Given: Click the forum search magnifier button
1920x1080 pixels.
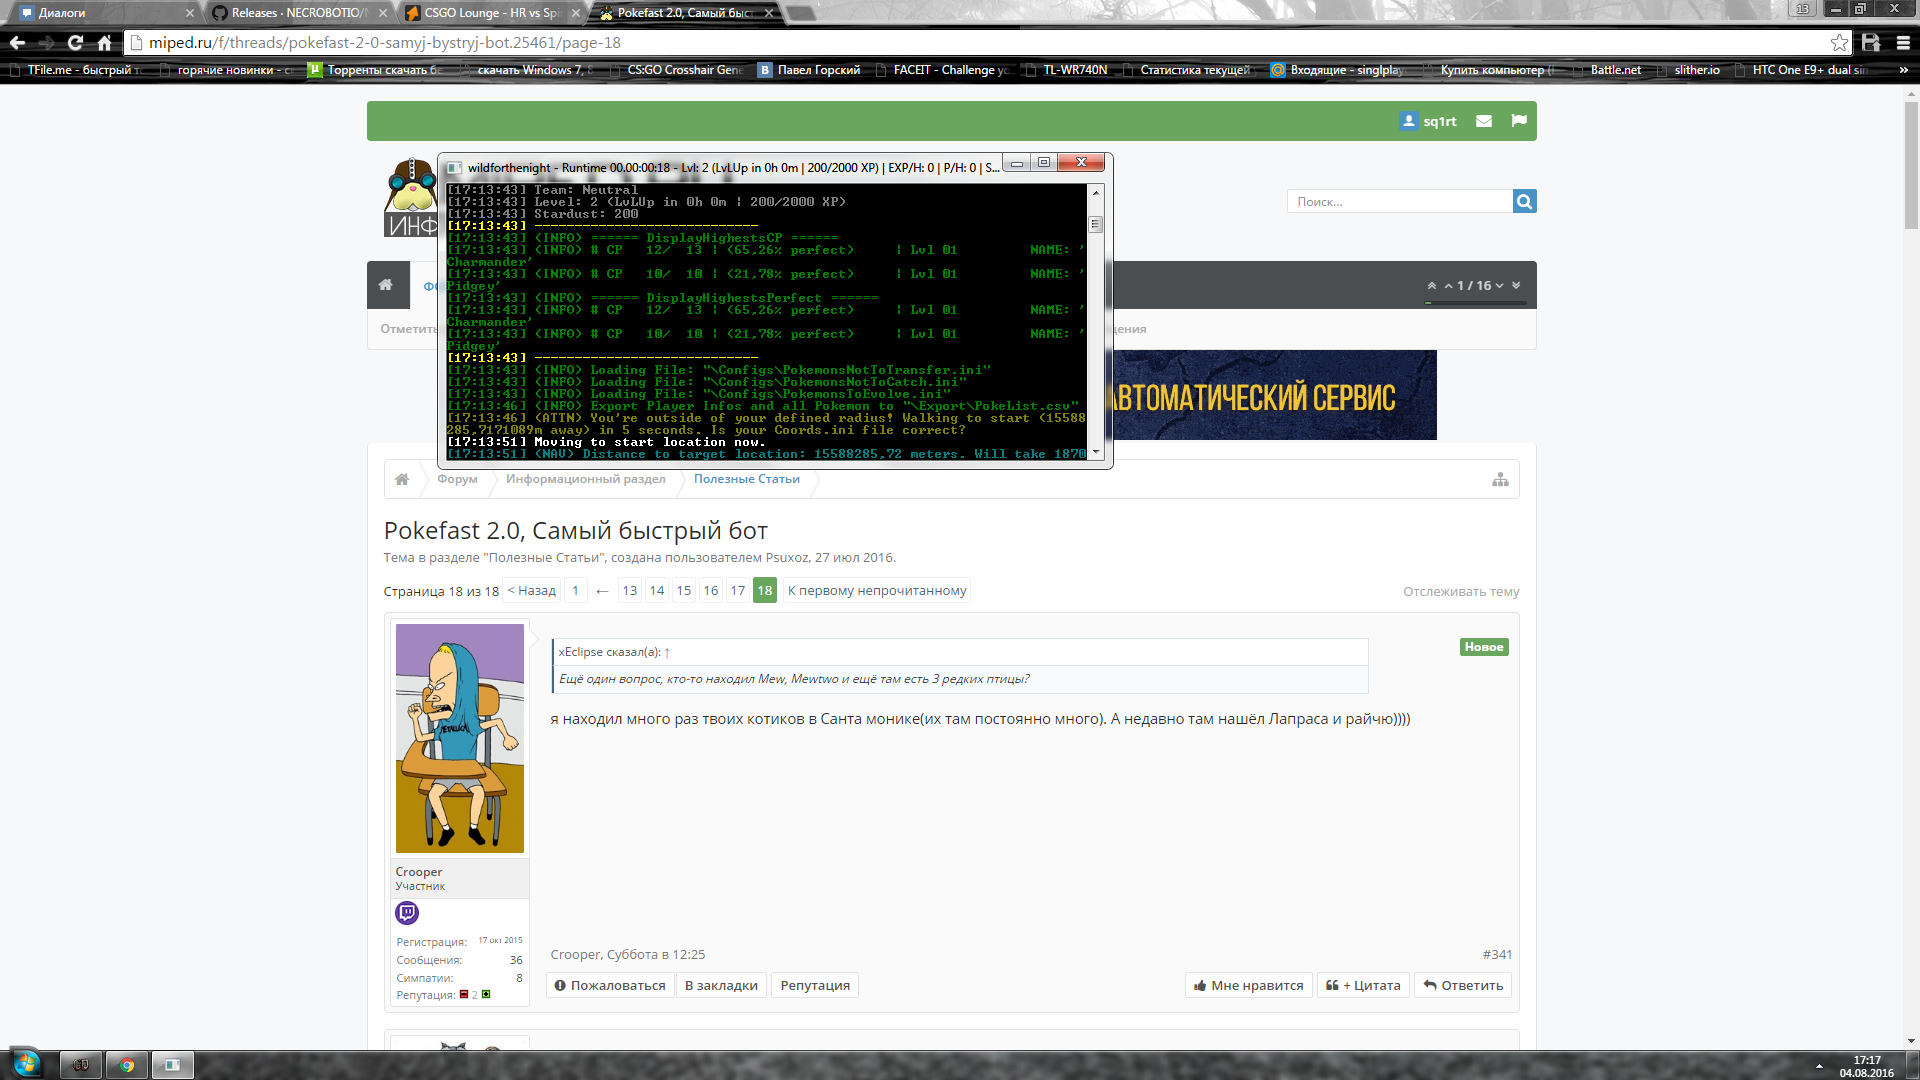Looking at the screenshot, I should coord(1524,201).
